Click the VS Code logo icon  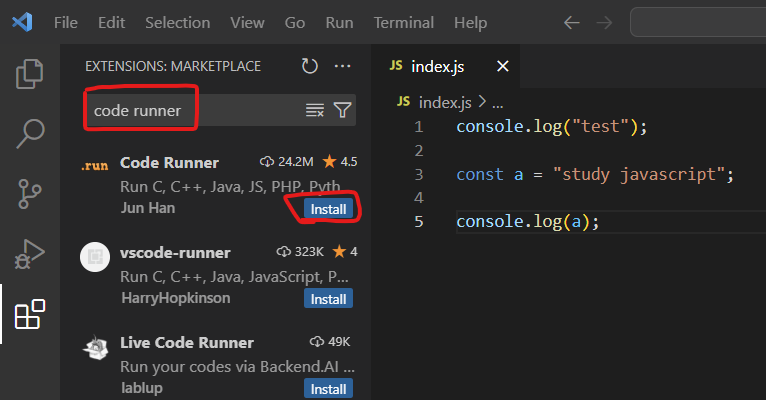22,22
